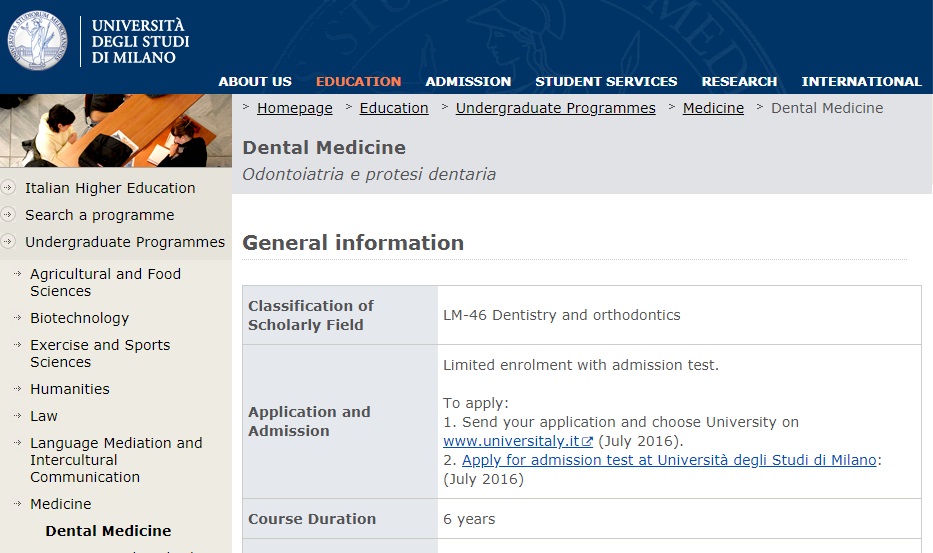The height and width of the screenshot is (553, 933).
Task: Click the arrow icon beside Search a programme
Action: coord(8,215)
